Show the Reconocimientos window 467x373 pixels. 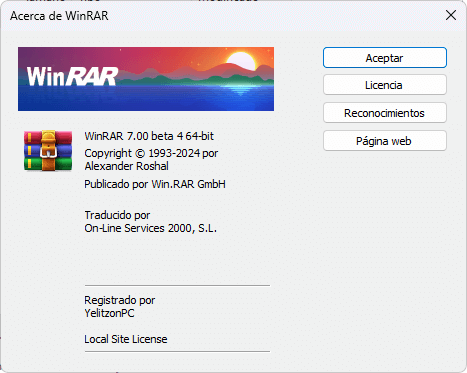point(385,113)
